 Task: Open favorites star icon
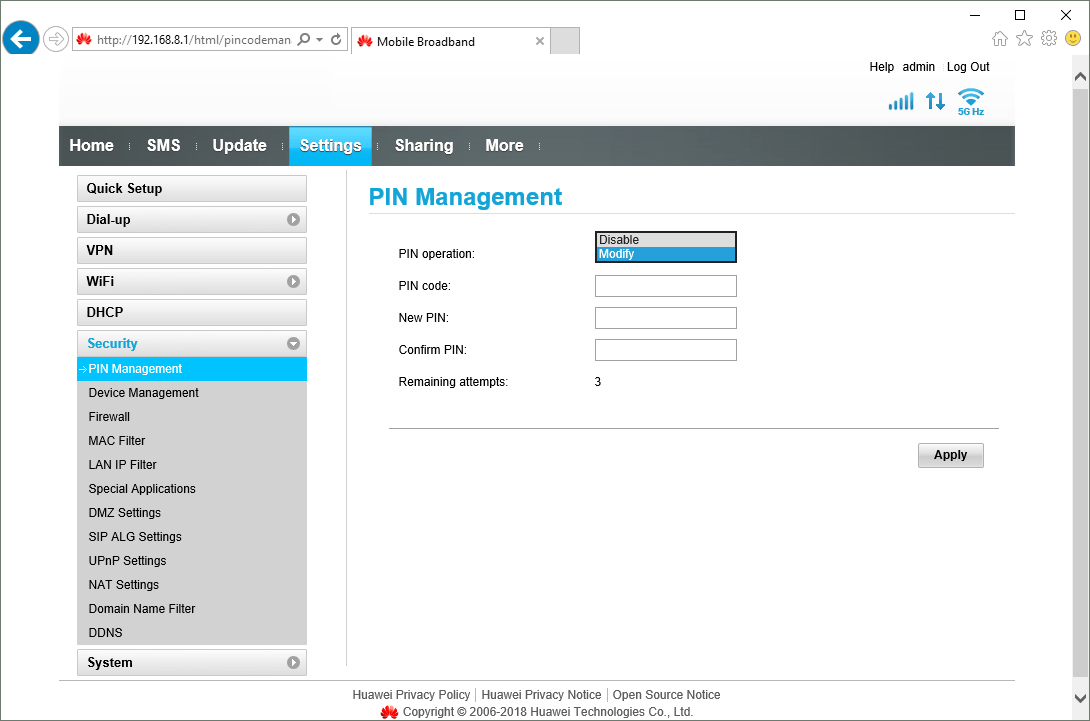tap(1024, 39)
